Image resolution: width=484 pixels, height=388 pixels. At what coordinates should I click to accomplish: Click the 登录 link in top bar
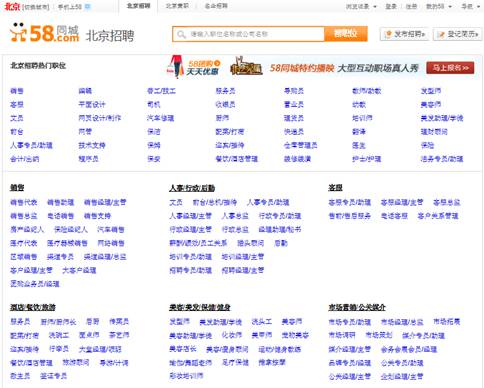tap(390, 6)
